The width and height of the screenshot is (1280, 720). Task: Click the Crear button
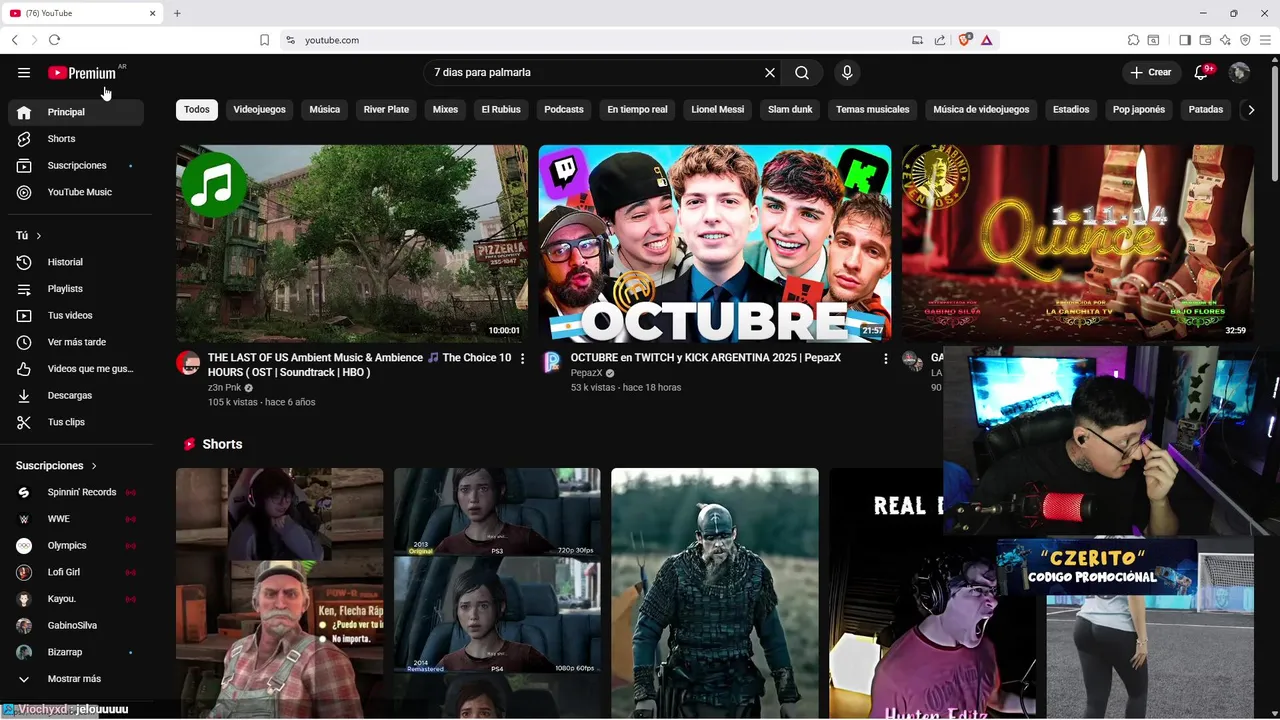click(x=1150, y=73)
